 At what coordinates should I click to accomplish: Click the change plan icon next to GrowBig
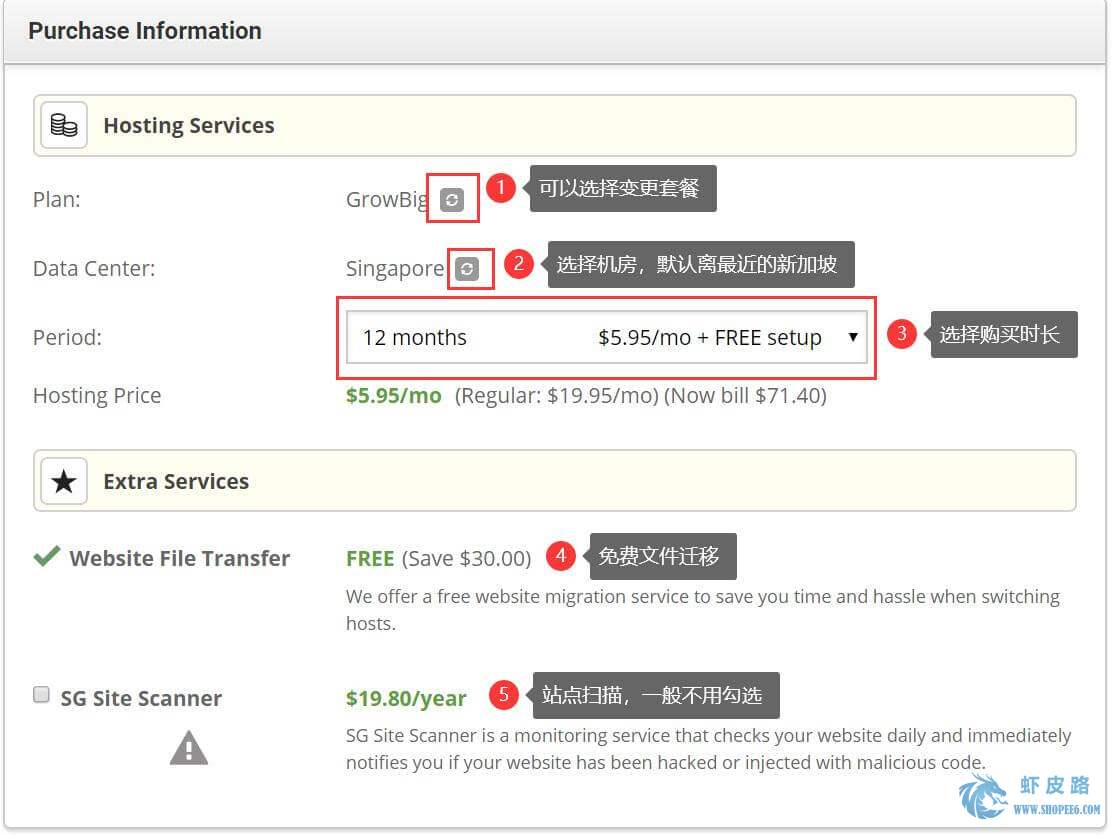452,200
